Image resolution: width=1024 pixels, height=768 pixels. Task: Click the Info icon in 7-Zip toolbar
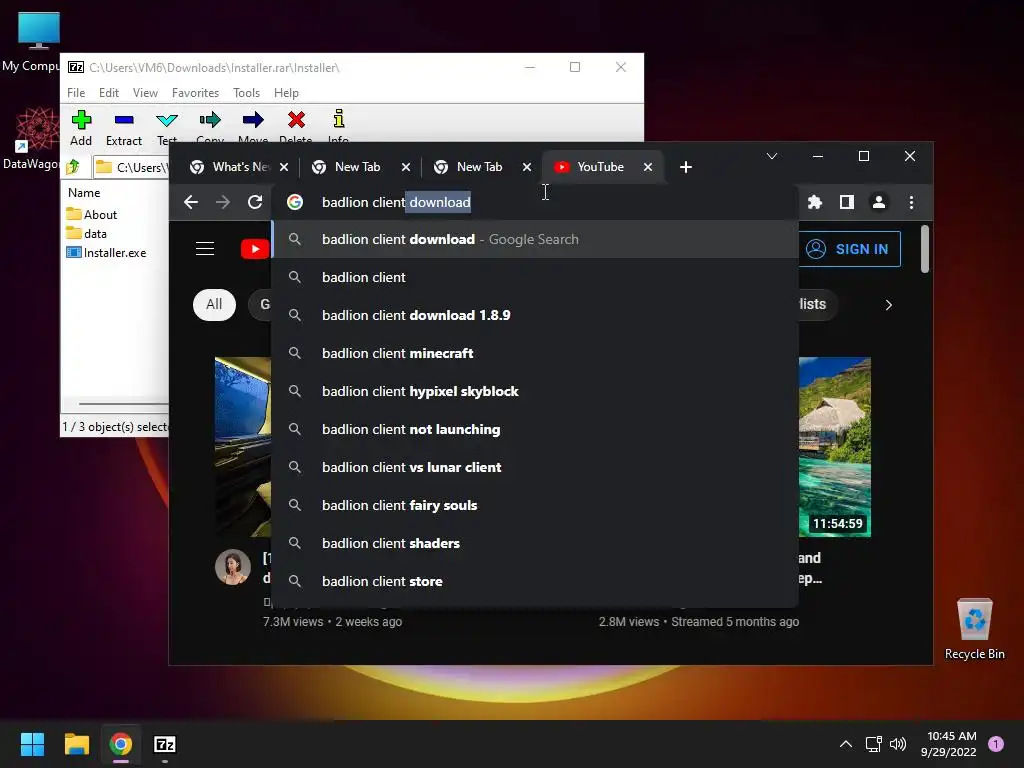coord(338,119)
